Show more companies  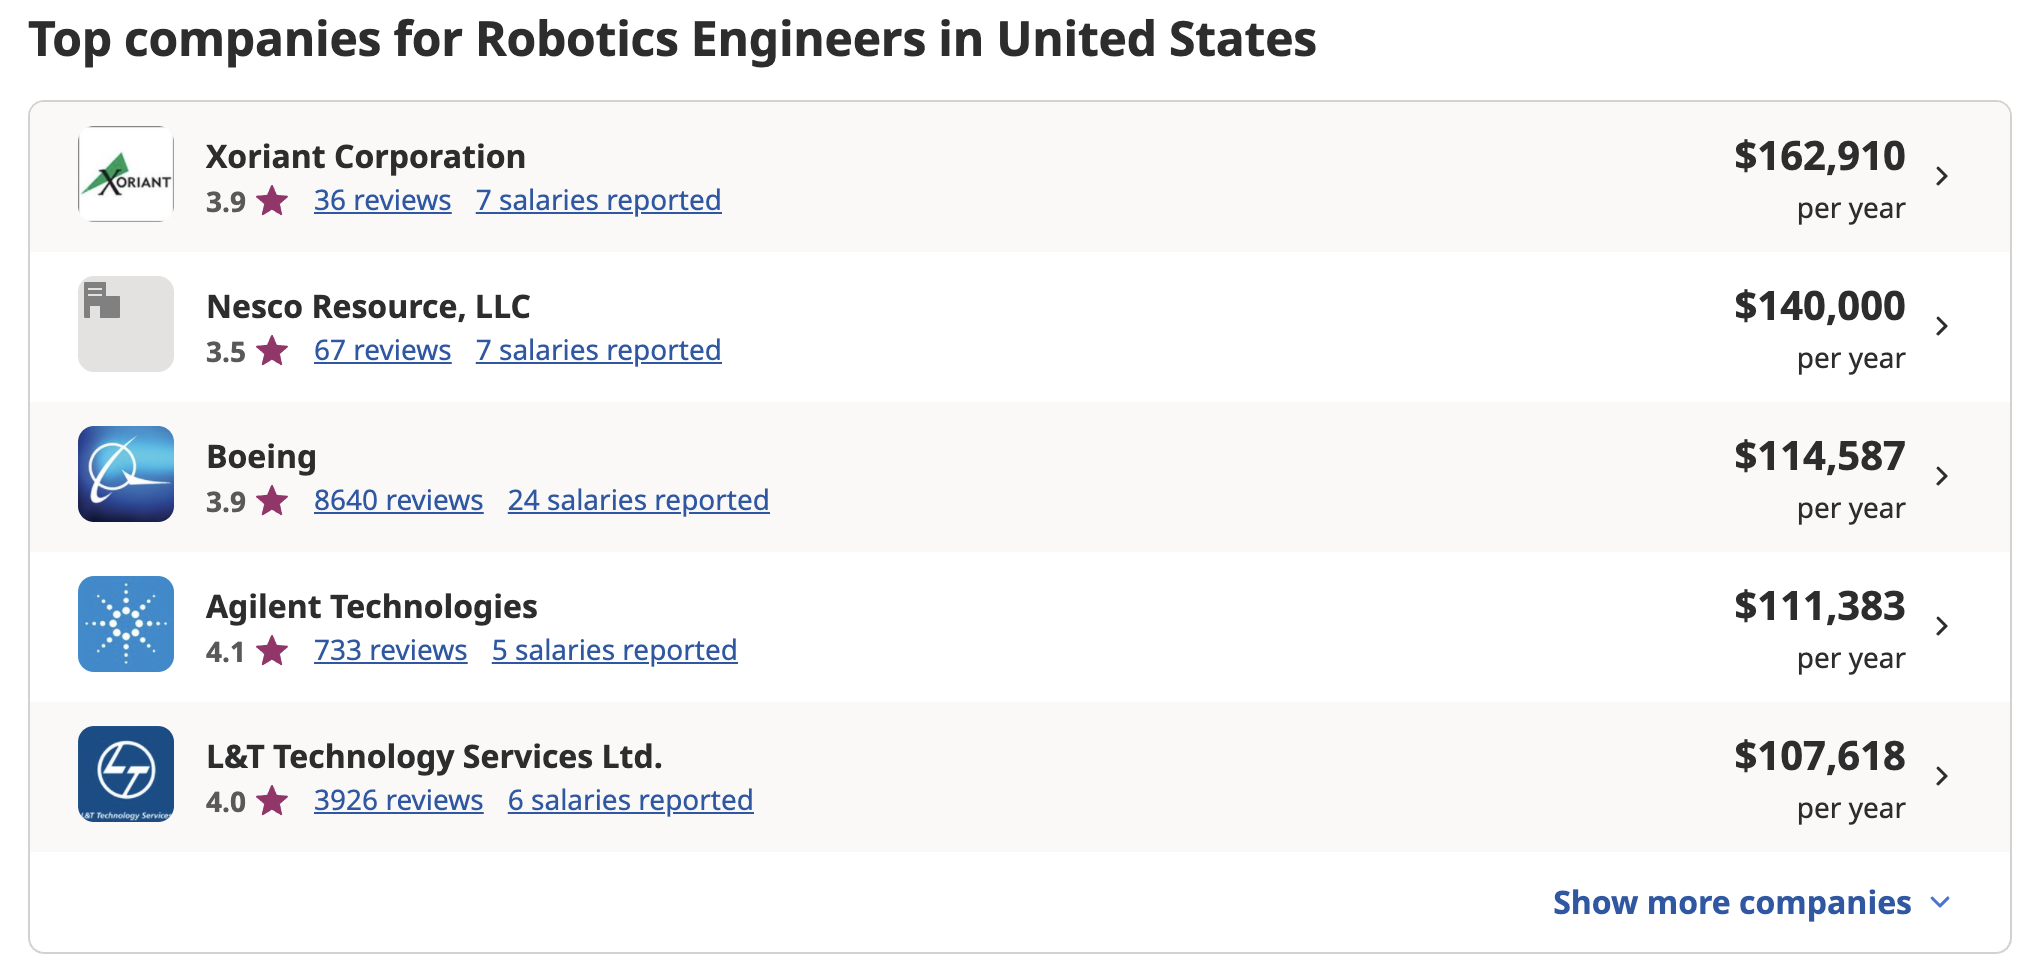1751,902
